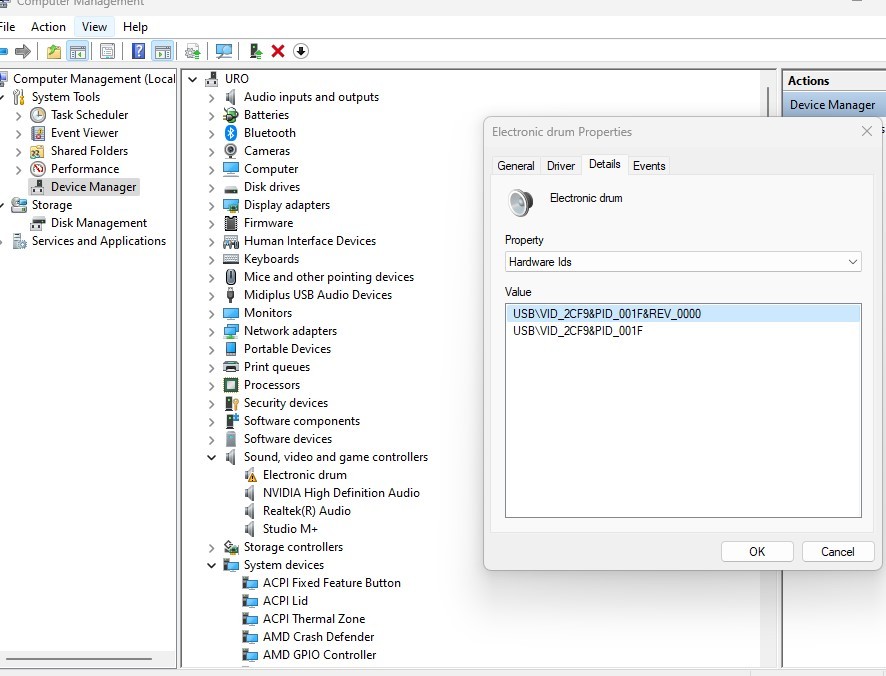Expand the Storage controllers category

coord(211,548)
